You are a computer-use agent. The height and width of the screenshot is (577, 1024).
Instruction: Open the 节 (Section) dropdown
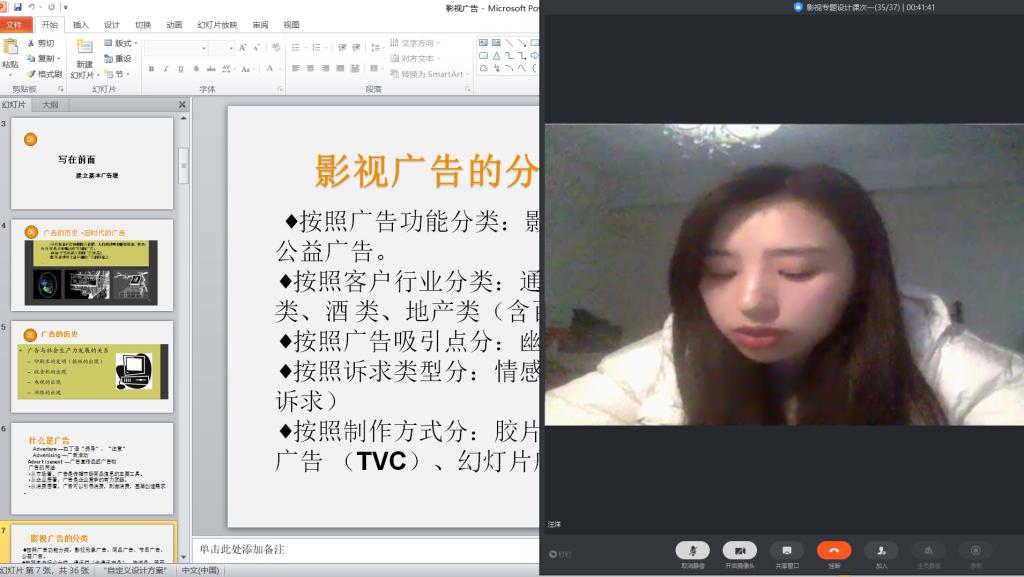[117, 74]
